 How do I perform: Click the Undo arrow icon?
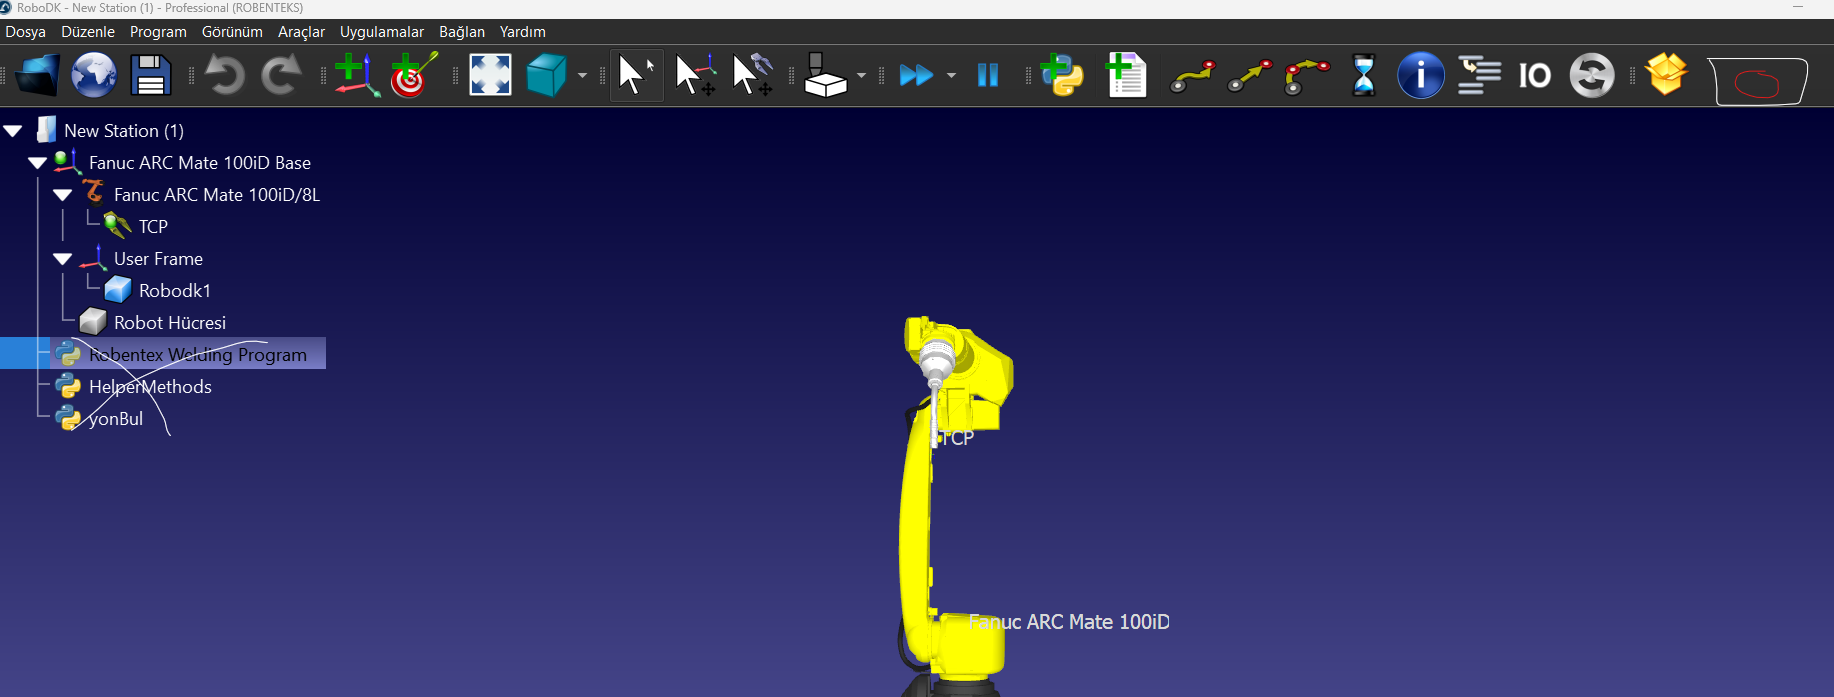[225, 75]
